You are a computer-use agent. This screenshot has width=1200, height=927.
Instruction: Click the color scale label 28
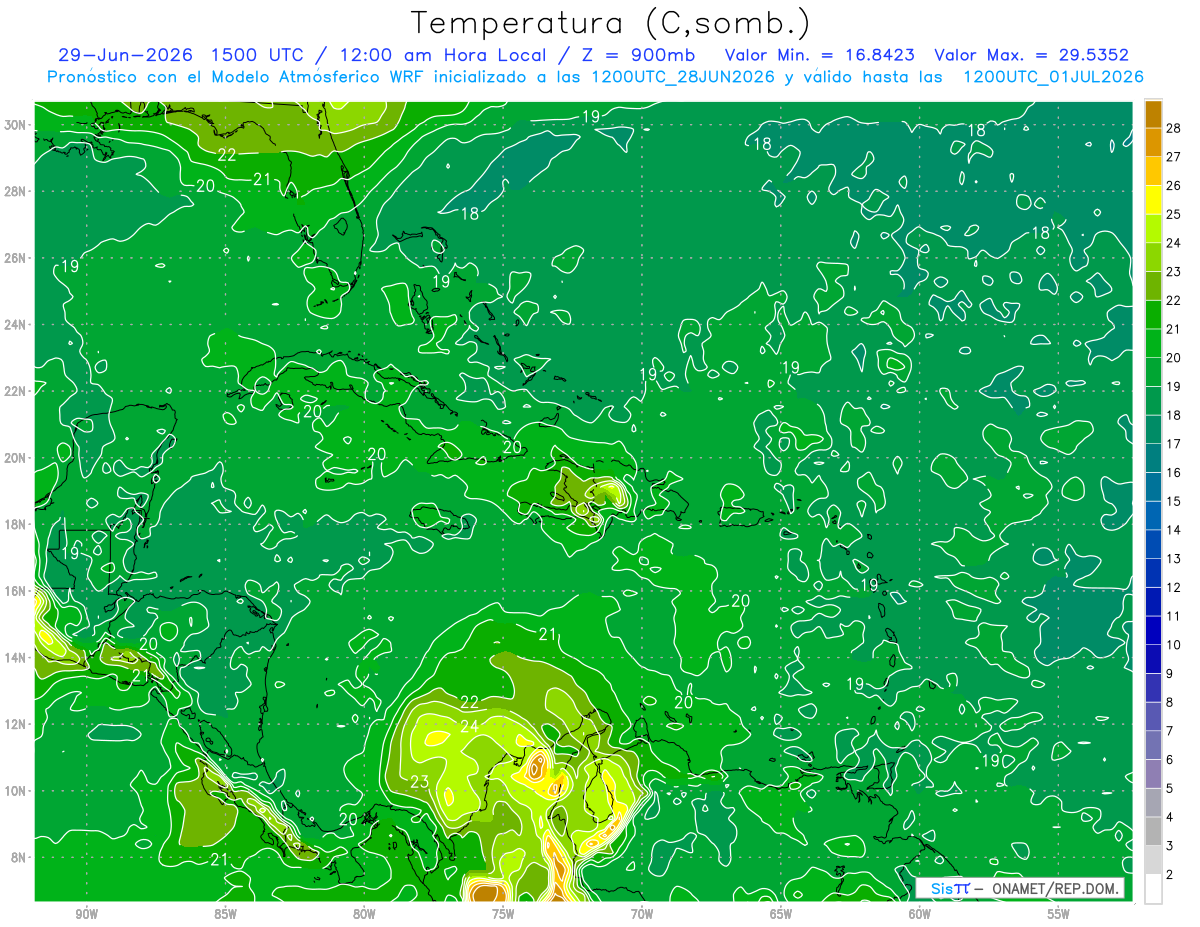point(1174,127)
